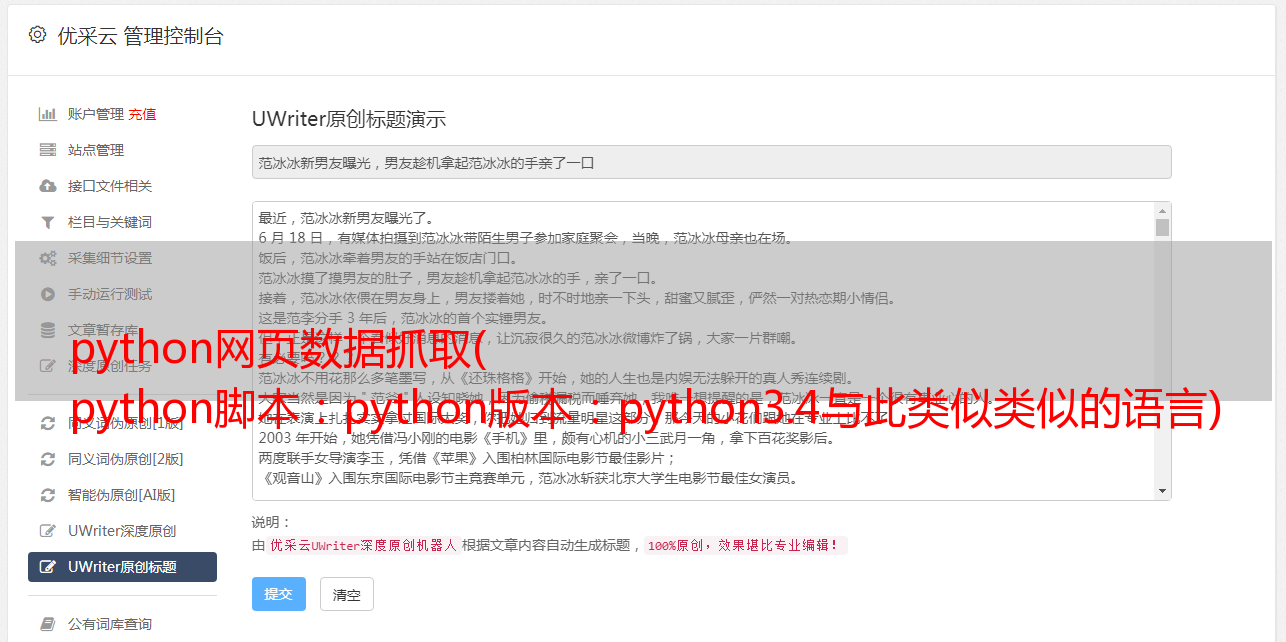Click the 100%原创，效果堪比专业编辑！ text
The width and height of the screenshot is (1286, 642).
coord(745,545)
